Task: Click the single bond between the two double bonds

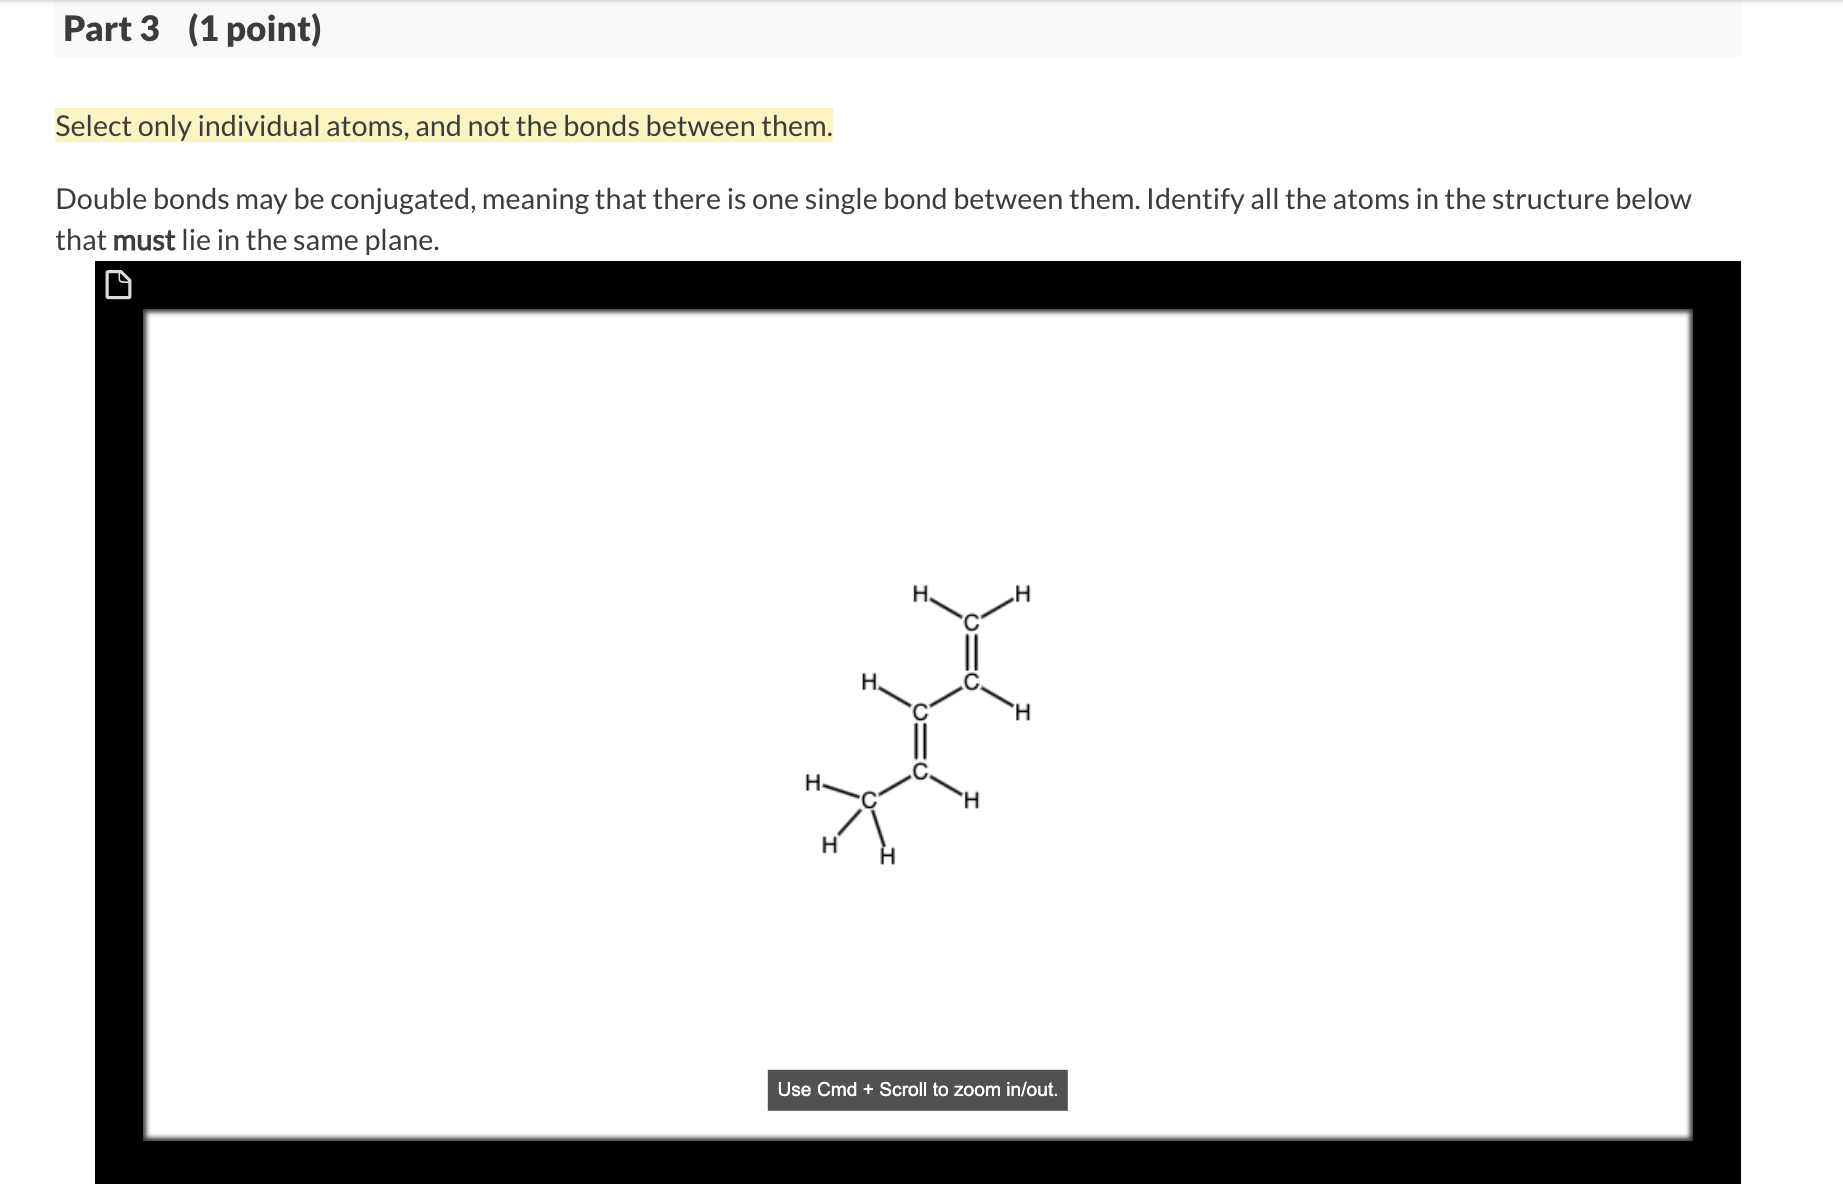Action: [x=945, y=697]
